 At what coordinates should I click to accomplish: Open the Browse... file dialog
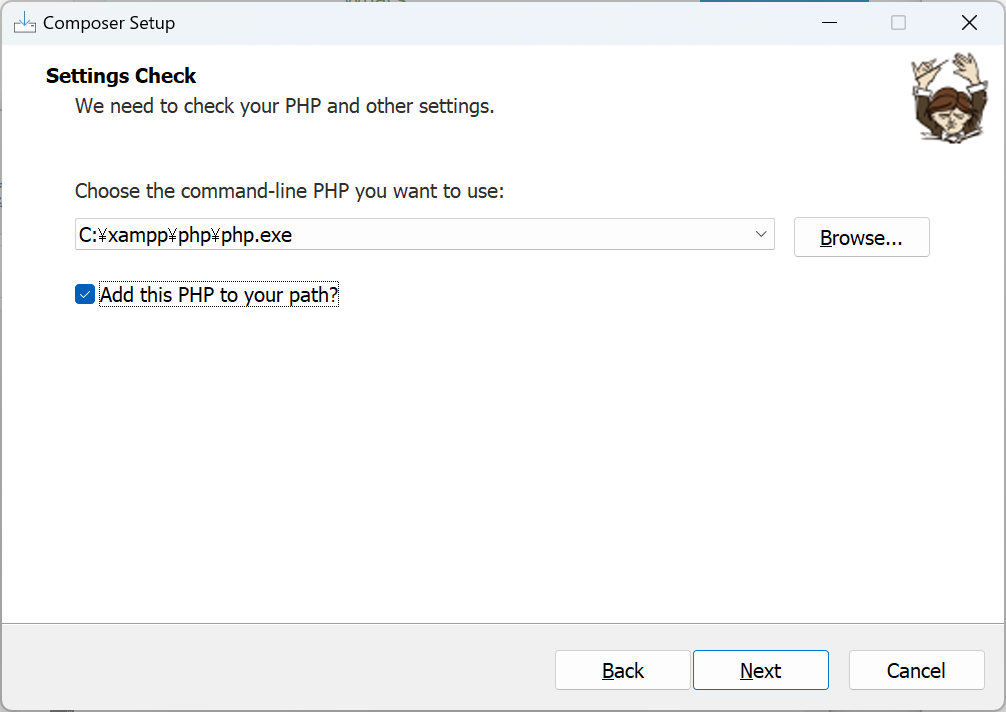pos(861,237)
